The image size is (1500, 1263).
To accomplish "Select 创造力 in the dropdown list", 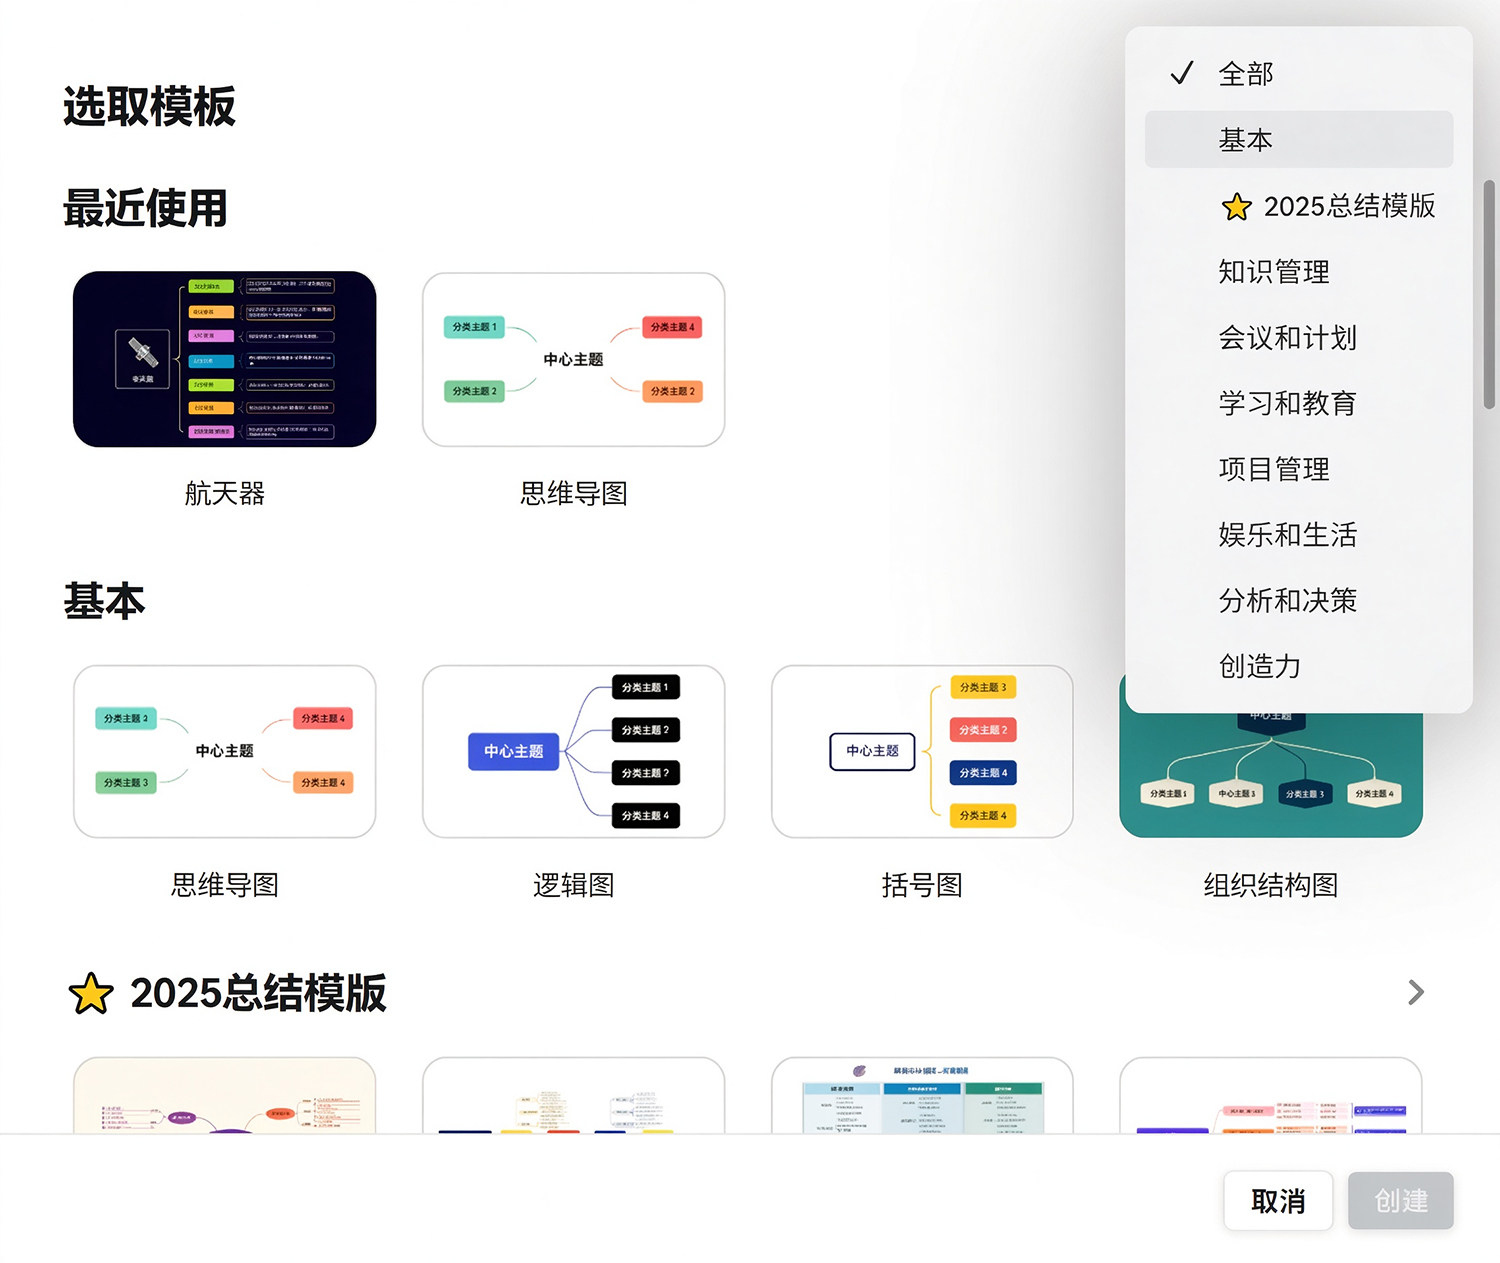I will 1299,666.
